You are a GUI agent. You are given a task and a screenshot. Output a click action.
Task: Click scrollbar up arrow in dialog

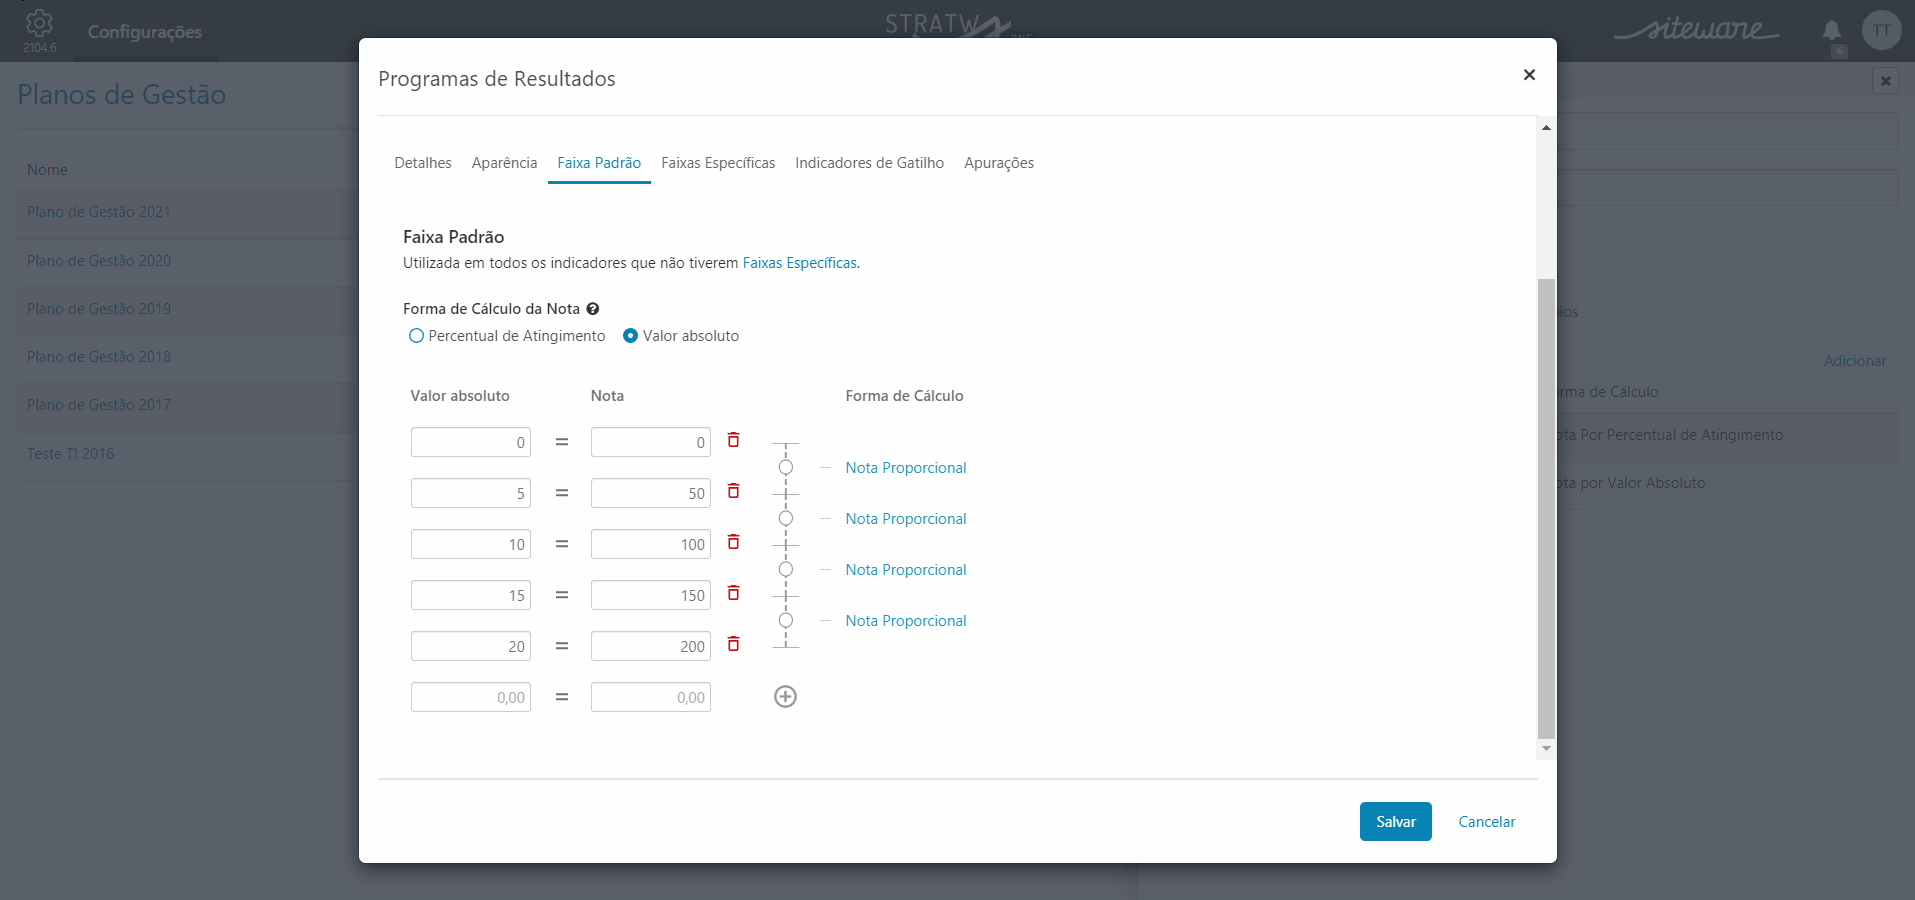1546,128
